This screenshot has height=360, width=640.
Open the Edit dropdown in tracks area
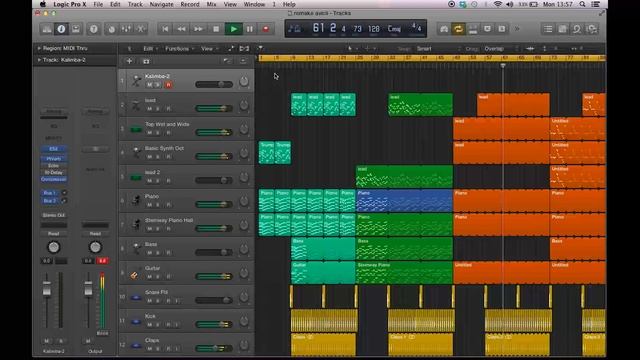tap(150, 49)
